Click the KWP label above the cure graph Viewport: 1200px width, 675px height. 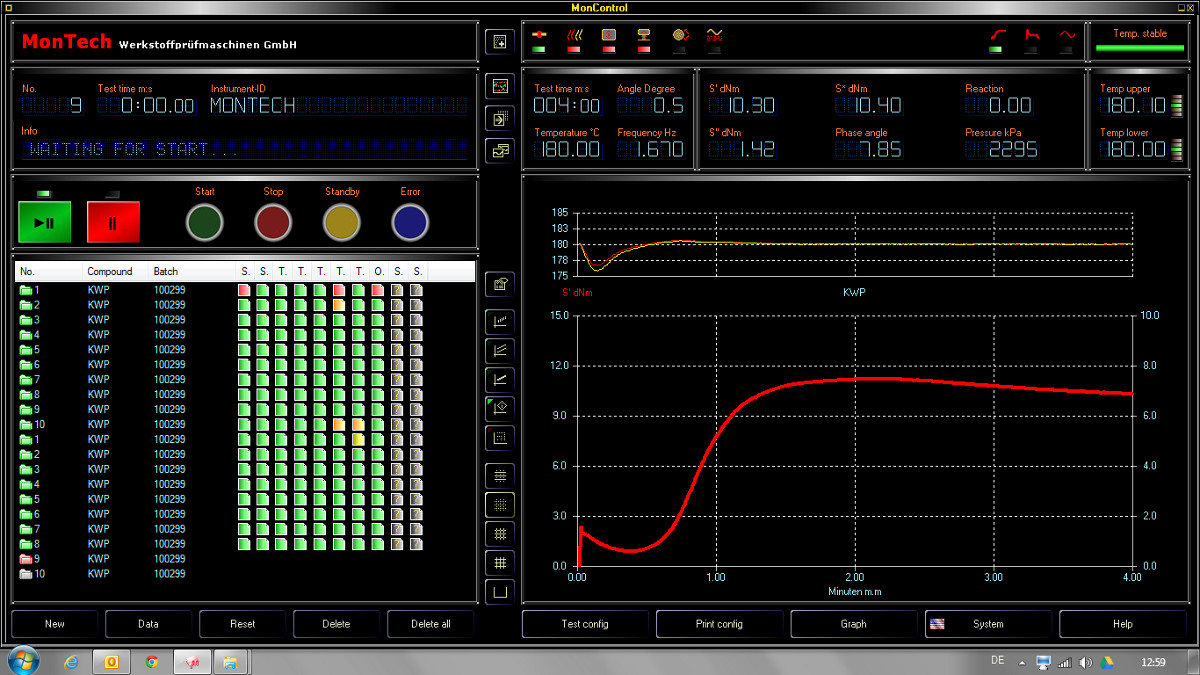pyautogui.click(x=855, y=295)
